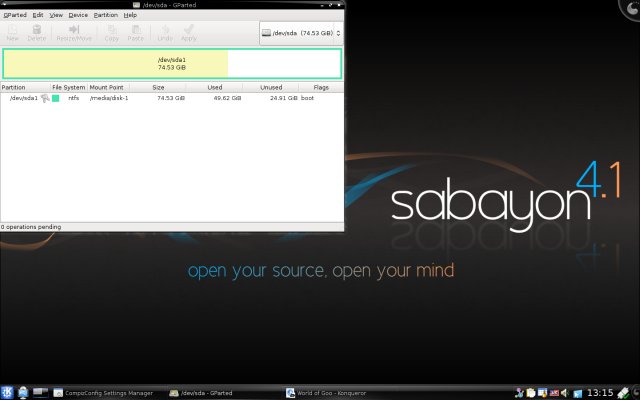
Task: Open the Device menu
Action: 78,15
